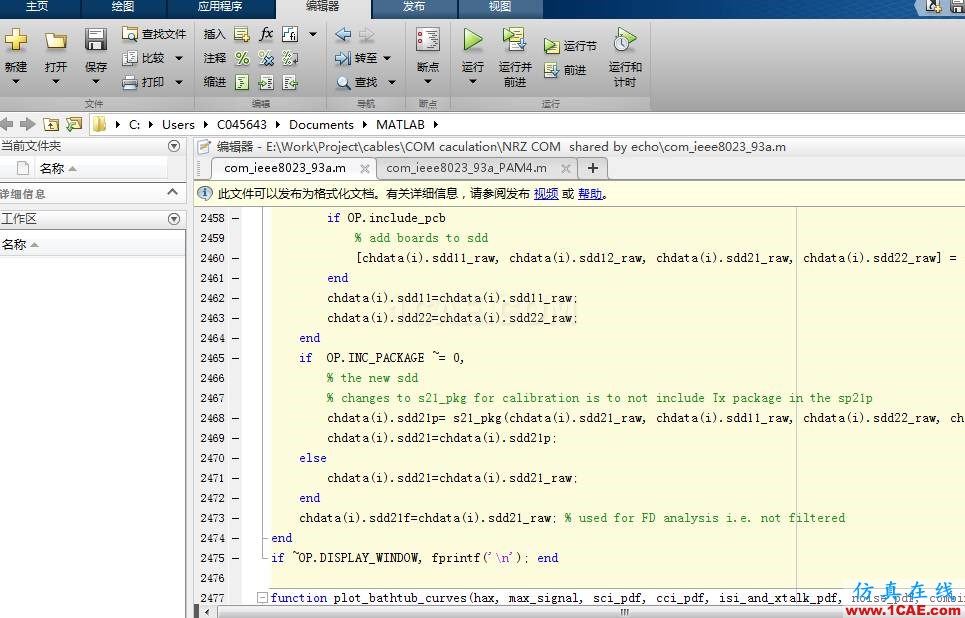Navigate forward with grey right arrow
The width and height of the screenshot is (965, 618).
pyautogui.click(x=366, y=34)
